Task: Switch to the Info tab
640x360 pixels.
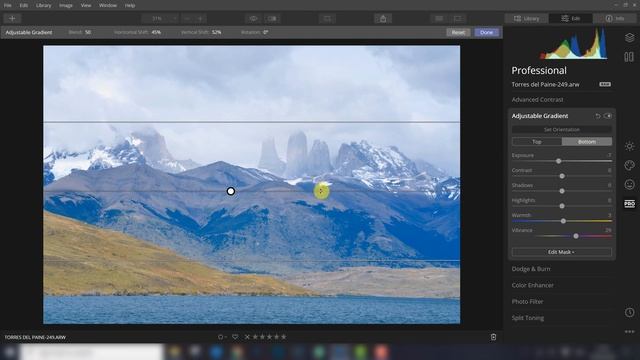Action: click(x=615, y=18)
